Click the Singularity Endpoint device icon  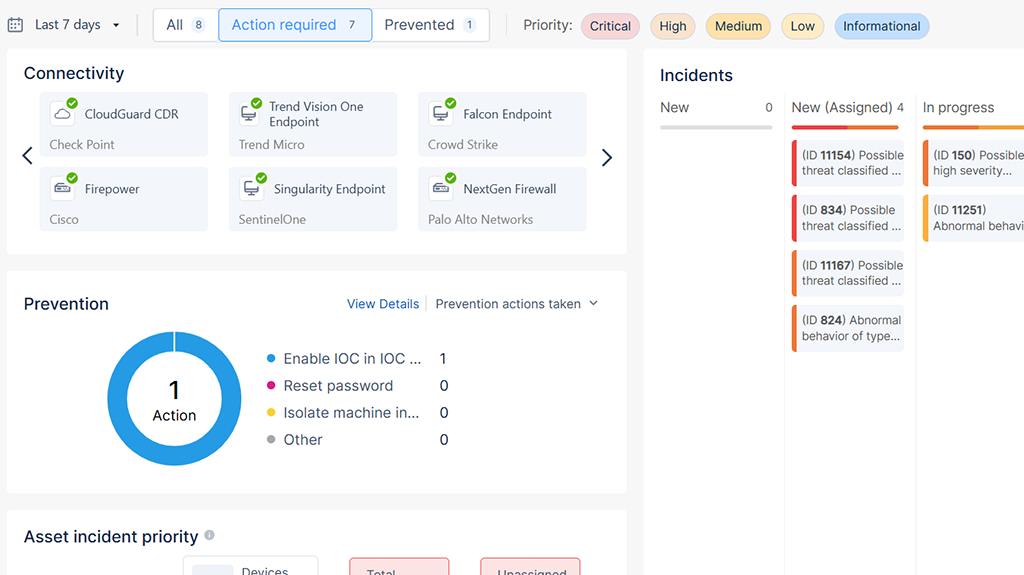(x=249, y=188)
